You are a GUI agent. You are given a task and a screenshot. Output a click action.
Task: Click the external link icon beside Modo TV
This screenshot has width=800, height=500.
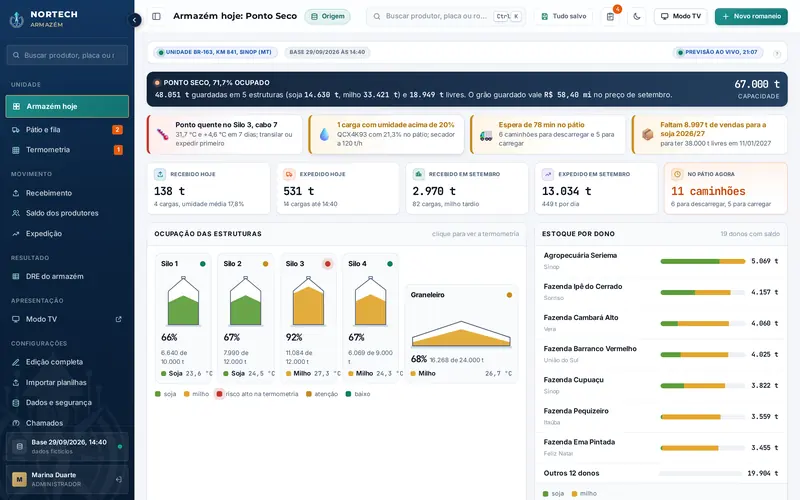click(118, 319)
